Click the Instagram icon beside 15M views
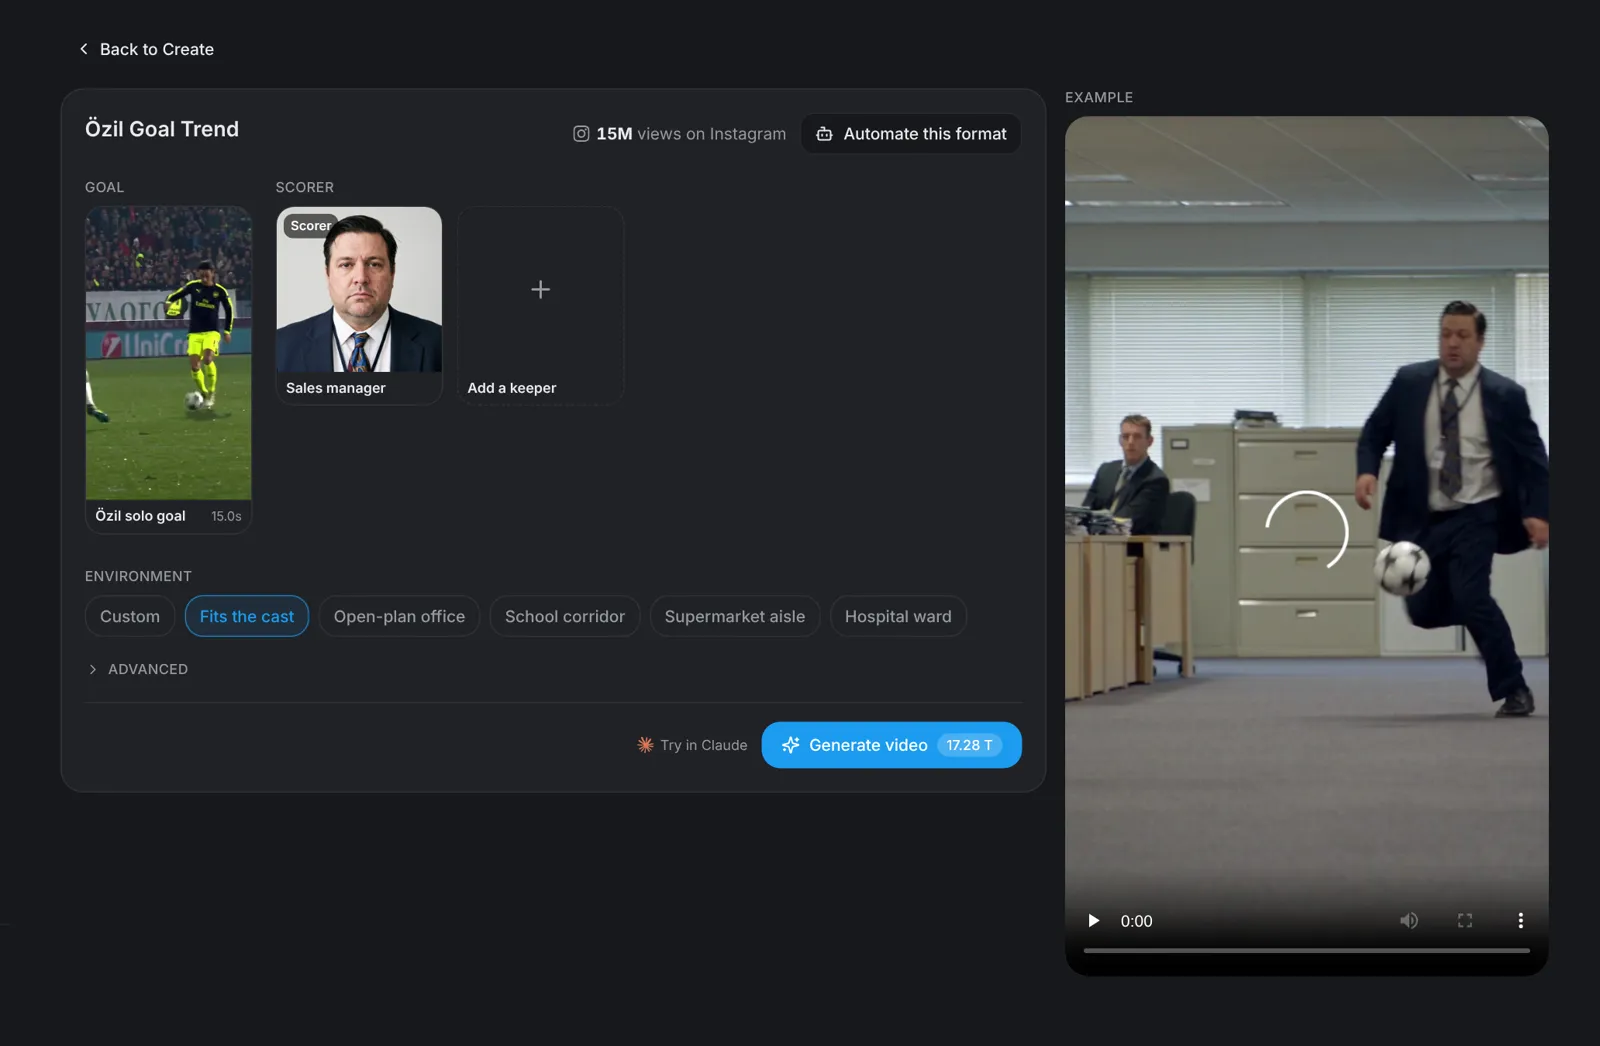Image resolution: width=1600 pixels, height=1046 pixels. pos(581,134)
